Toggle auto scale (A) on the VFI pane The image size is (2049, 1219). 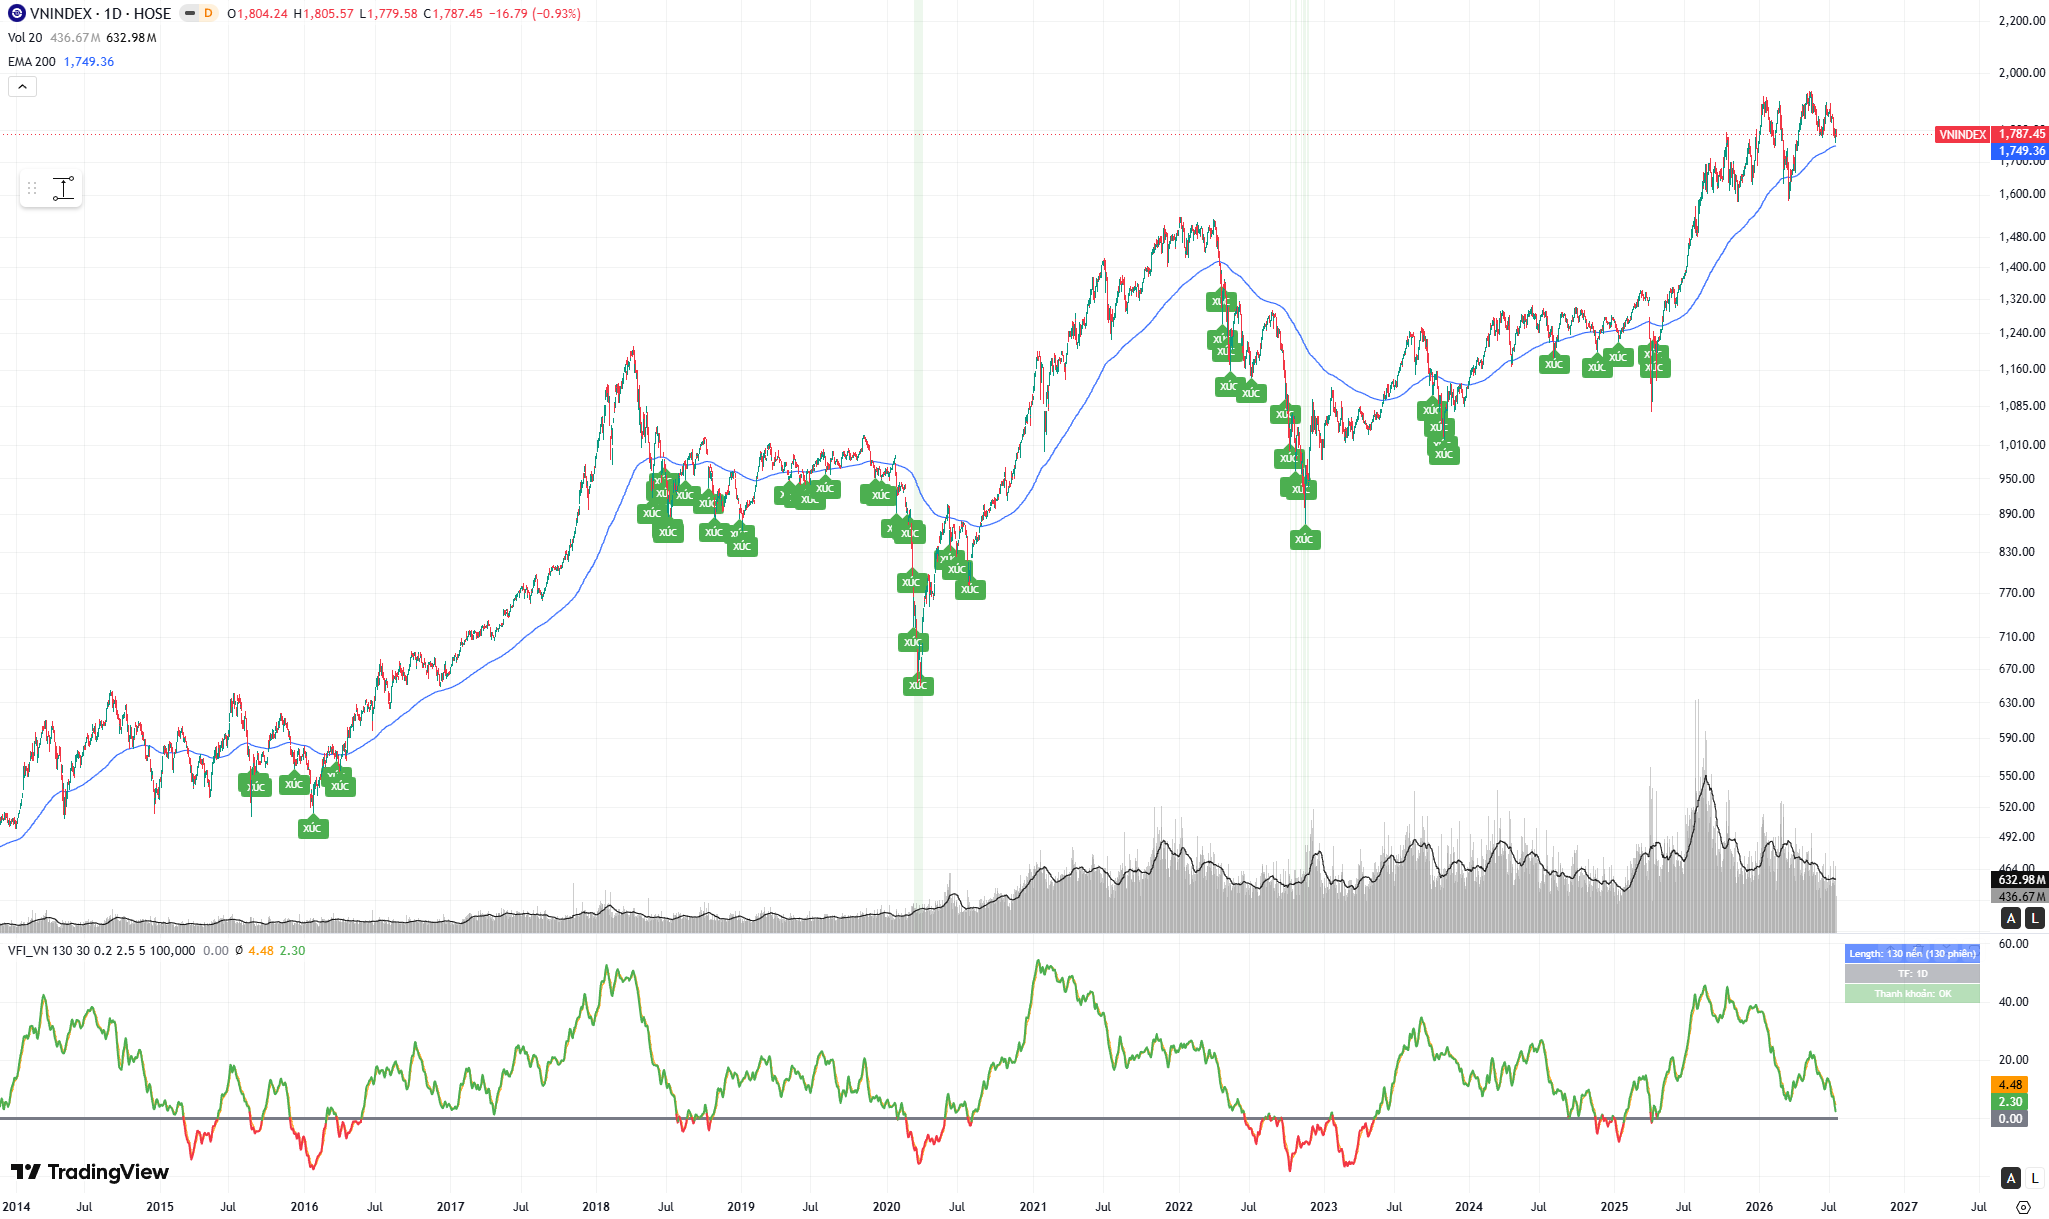(x=2011, y=1178)
